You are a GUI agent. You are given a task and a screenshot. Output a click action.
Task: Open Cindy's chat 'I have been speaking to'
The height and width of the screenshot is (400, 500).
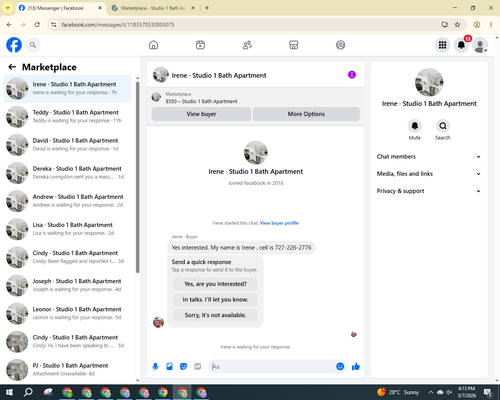tap(67, 341)
